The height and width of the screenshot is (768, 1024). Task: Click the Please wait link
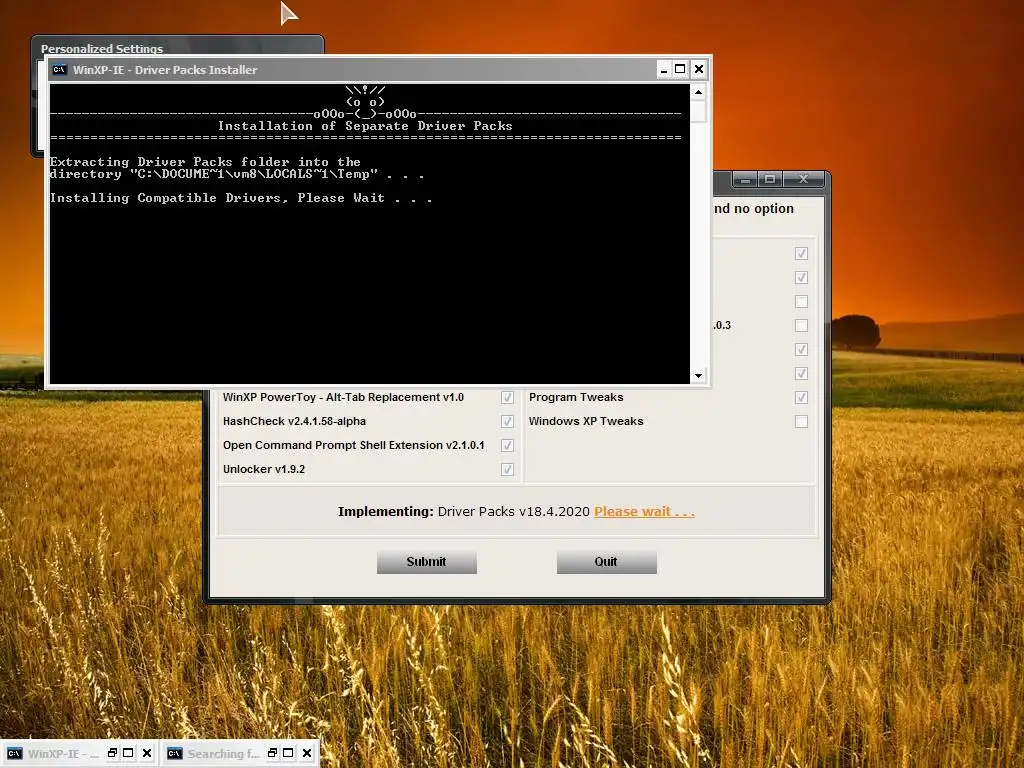click(x=644, y=511)
